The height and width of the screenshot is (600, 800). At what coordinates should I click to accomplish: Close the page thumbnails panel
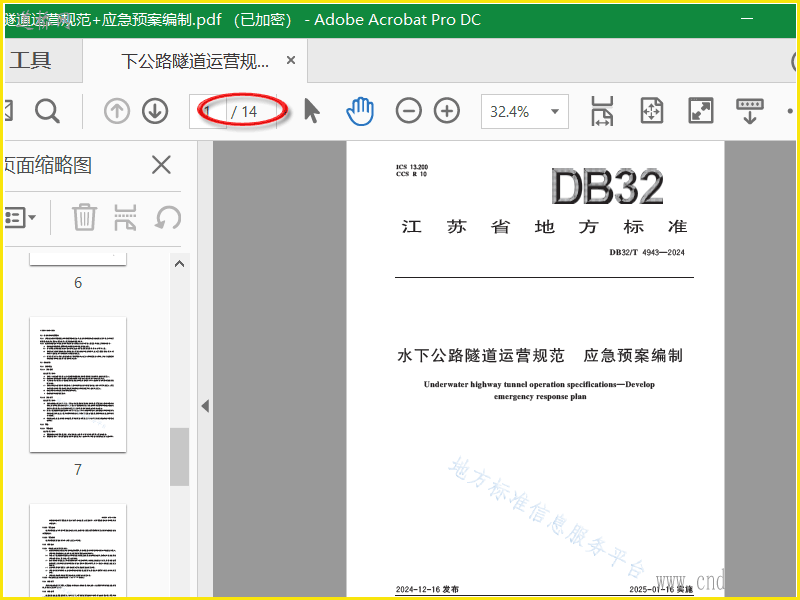point(161,165)
